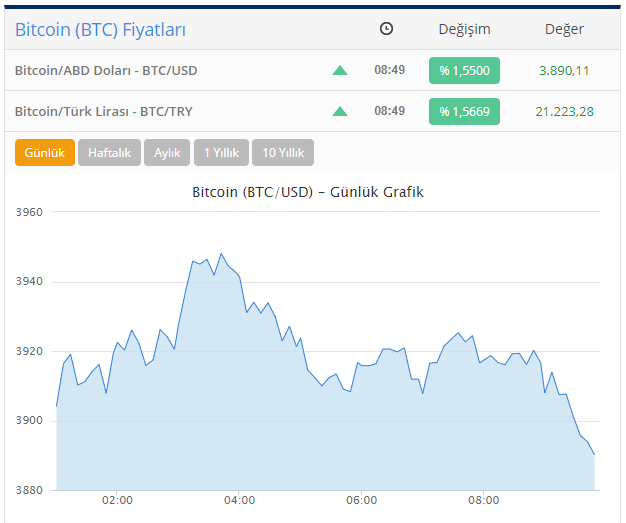Click the 08:00 x-axis label
The width and height of the screenshot is (626, 523).
tap(483, 500)
